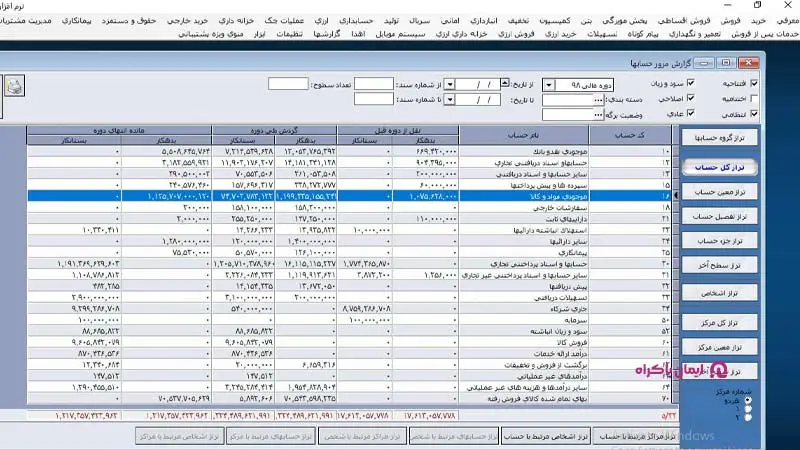
Task: Click the تا تاریخ date field
Action: coord(478,99)
